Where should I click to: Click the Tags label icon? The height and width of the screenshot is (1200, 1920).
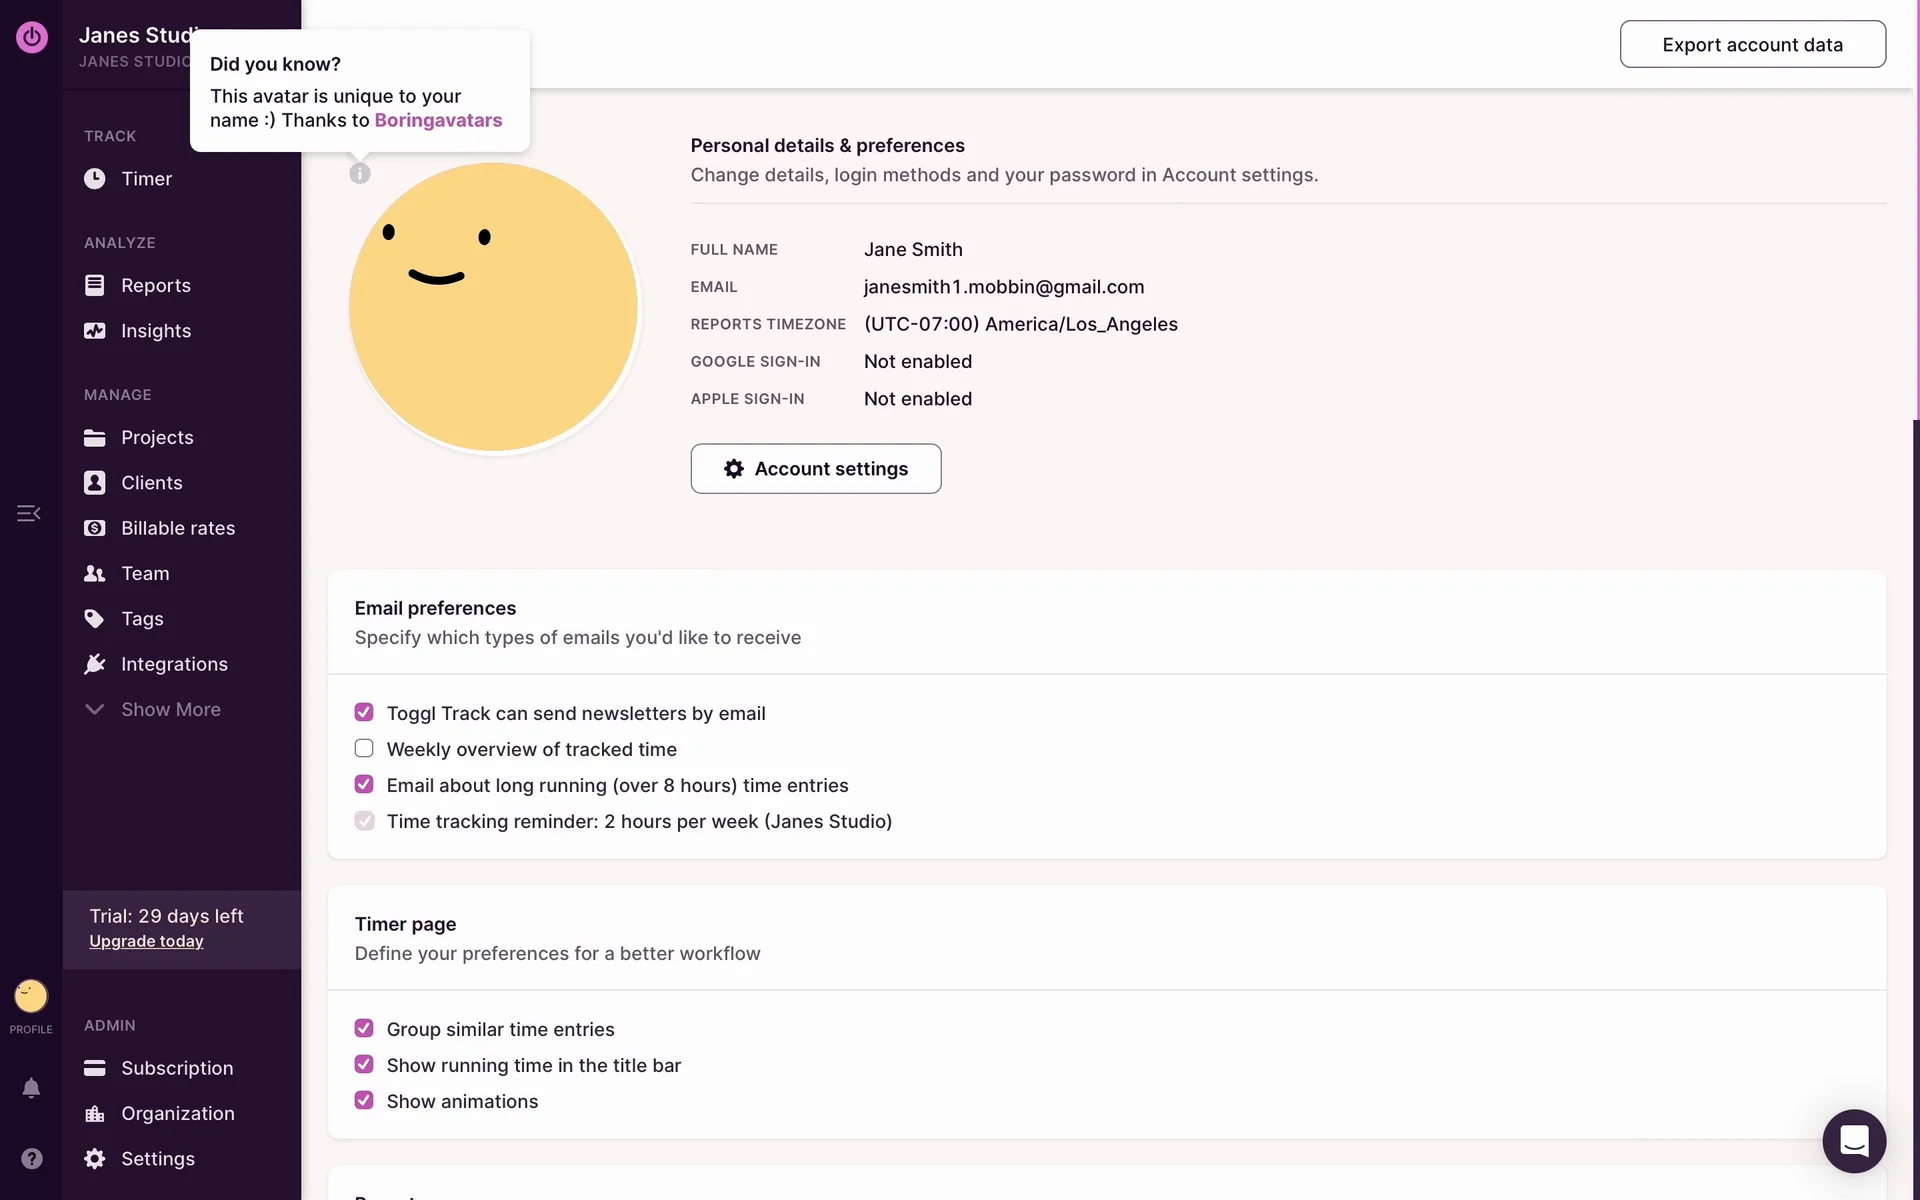coord(95,619)
